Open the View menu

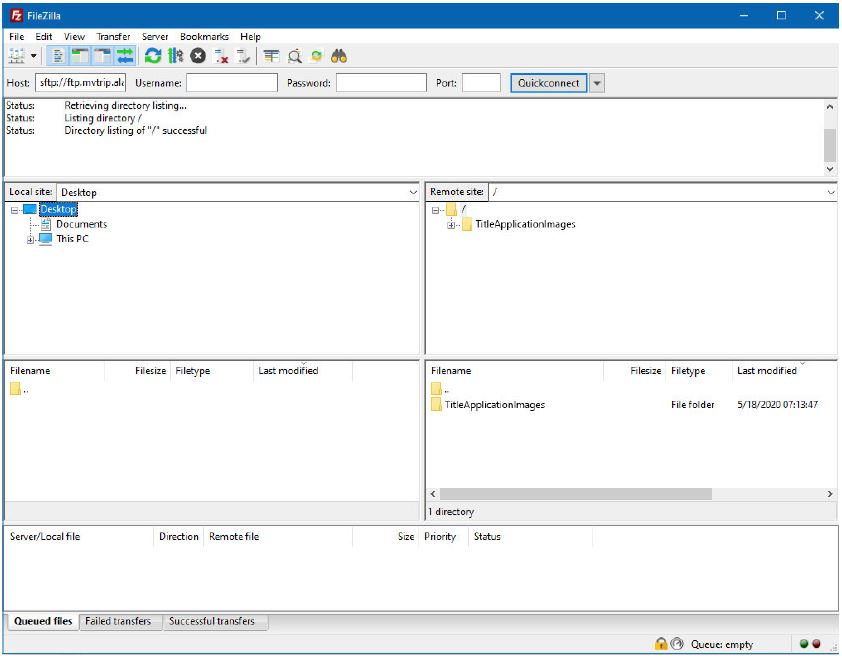(x=74, y=37)
